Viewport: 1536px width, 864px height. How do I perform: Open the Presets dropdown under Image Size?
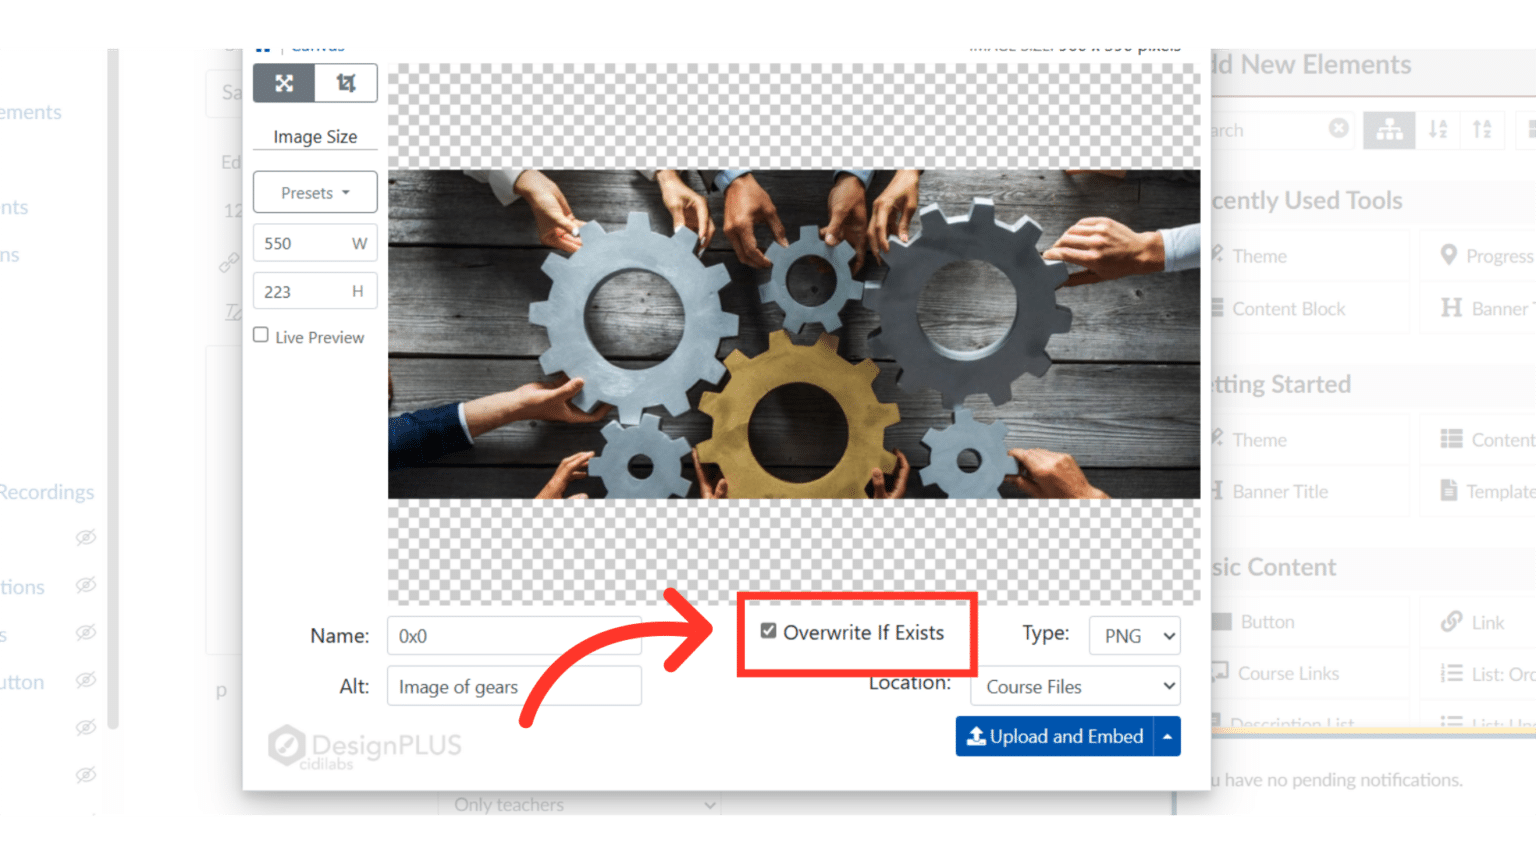click(314, 192)
